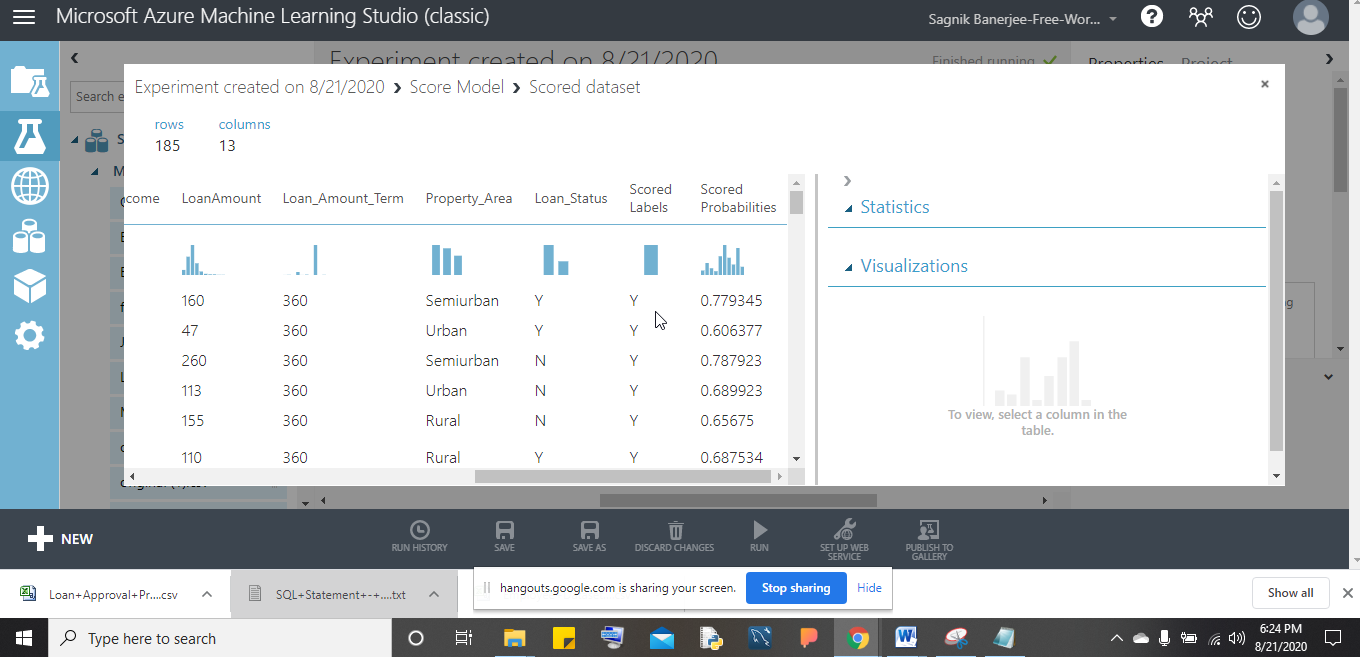Viewport: 1360px width, 657px height.
Task: Click the Save toolbar button
Action: [505, 536]
